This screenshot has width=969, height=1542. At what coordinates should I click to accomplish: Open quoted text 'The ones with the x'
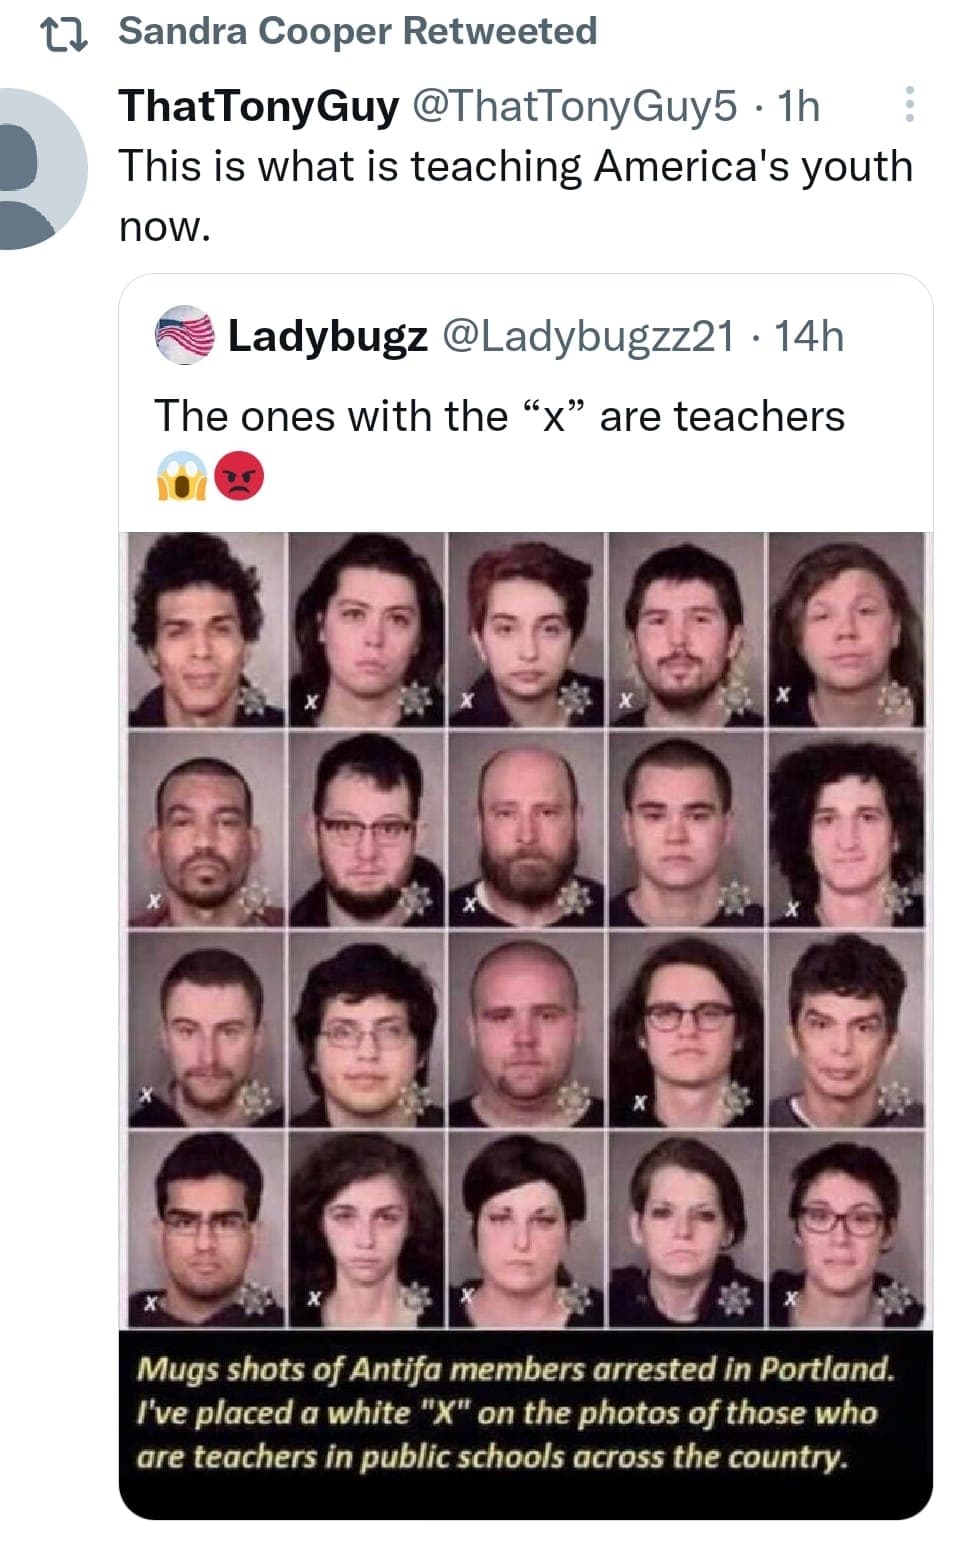coord(500,416)
